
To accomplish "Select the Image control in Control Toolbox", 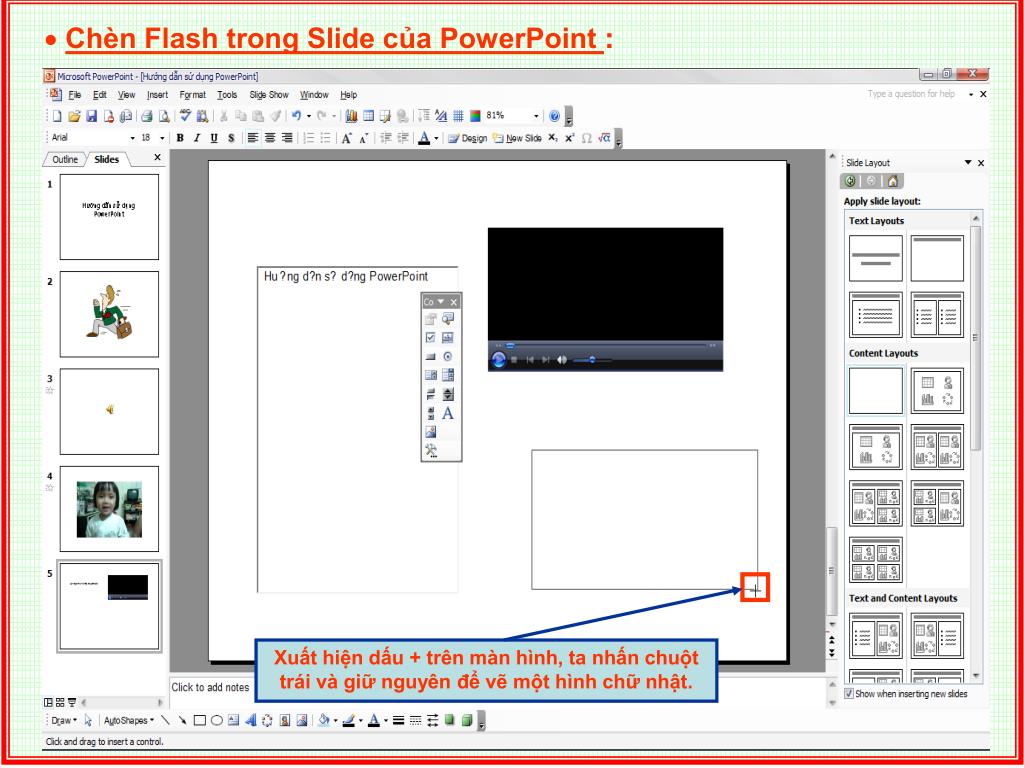I will [x=430, y=432].
